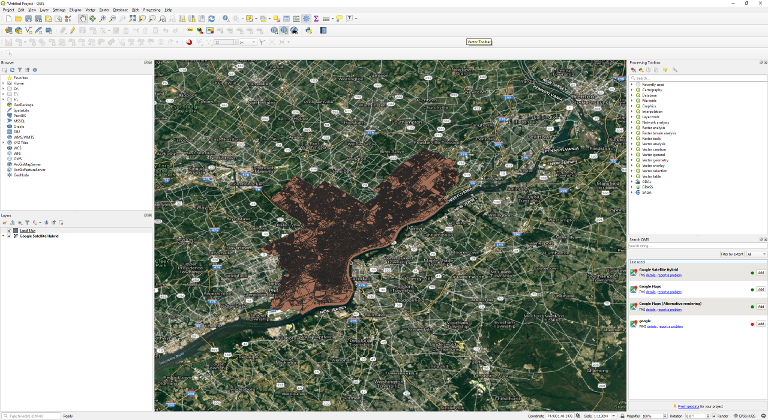Toggle visibility of Land Use layer

(9, 231)
